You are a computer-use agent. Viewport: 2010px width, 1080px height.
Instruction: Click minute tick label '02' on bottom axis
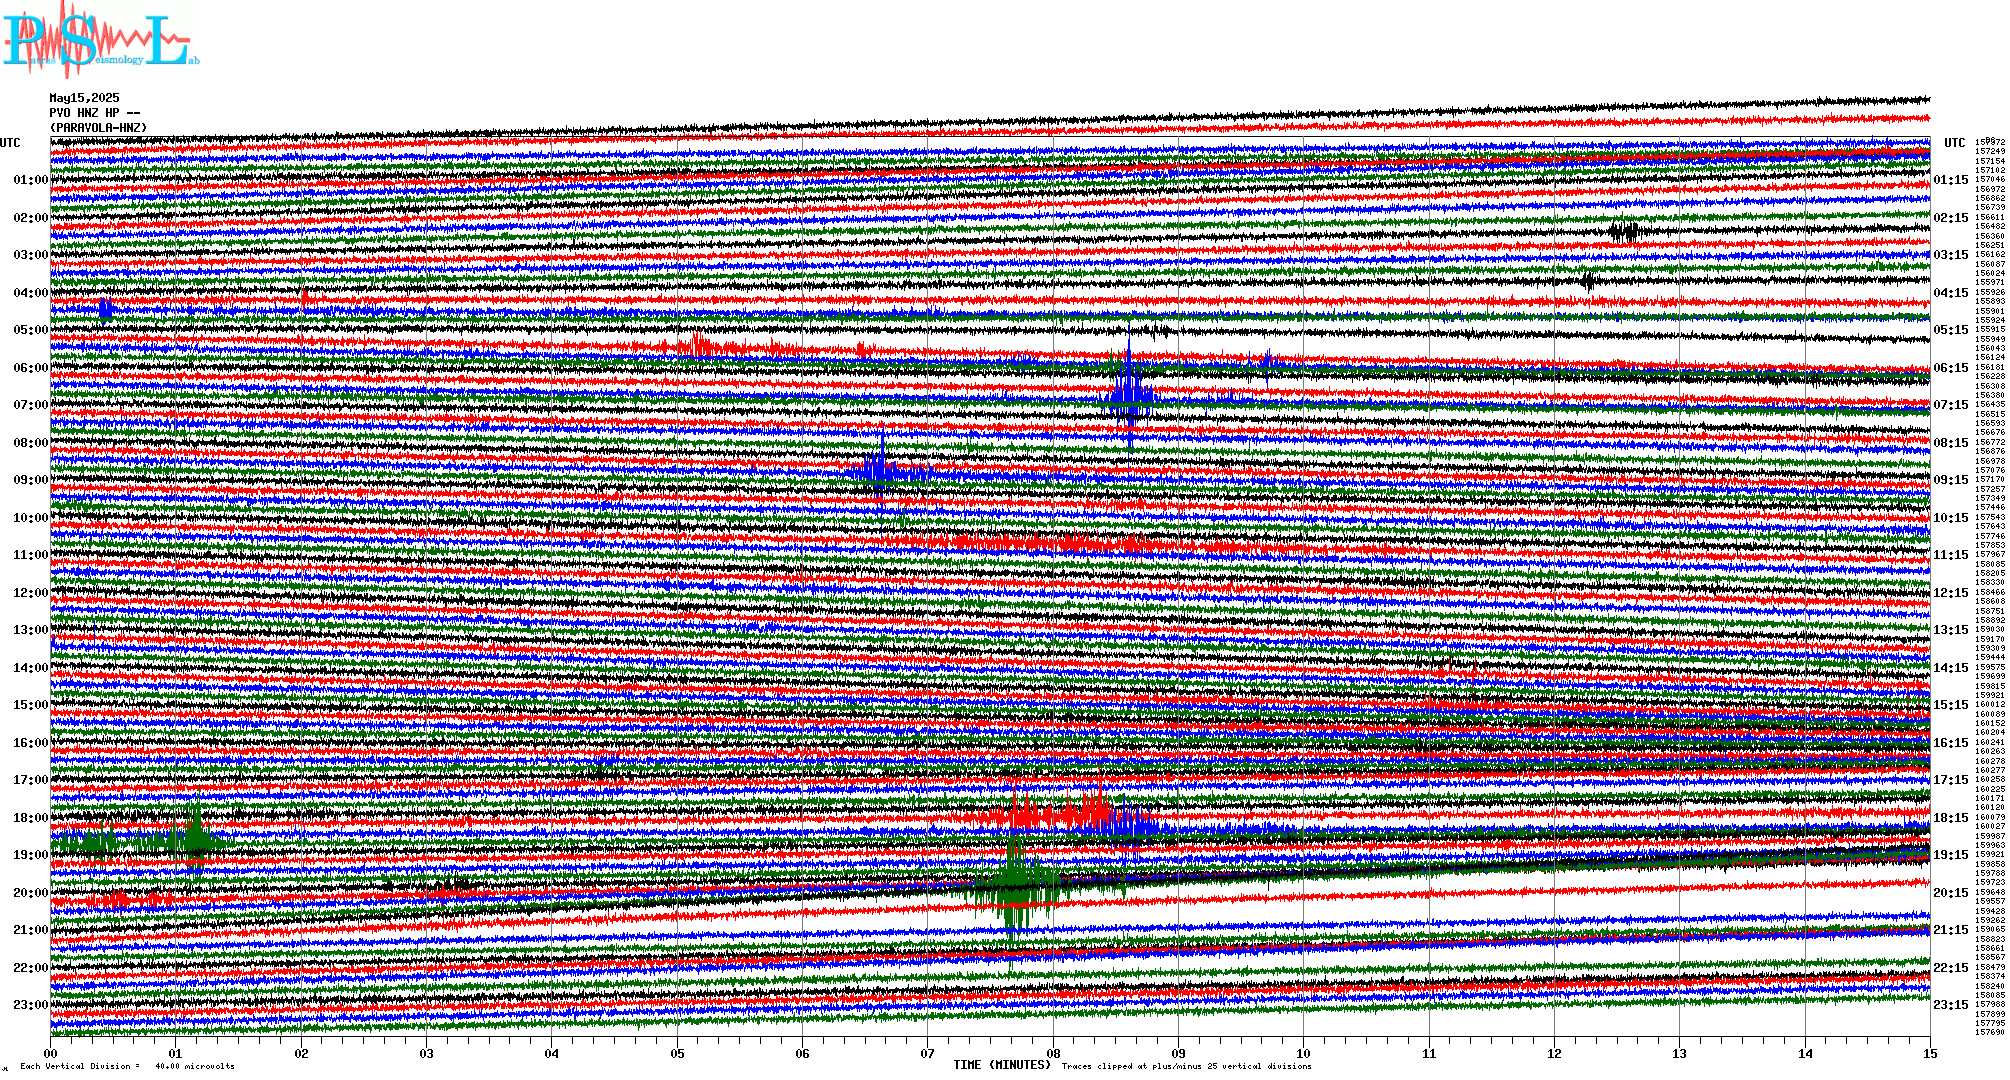301,1053
